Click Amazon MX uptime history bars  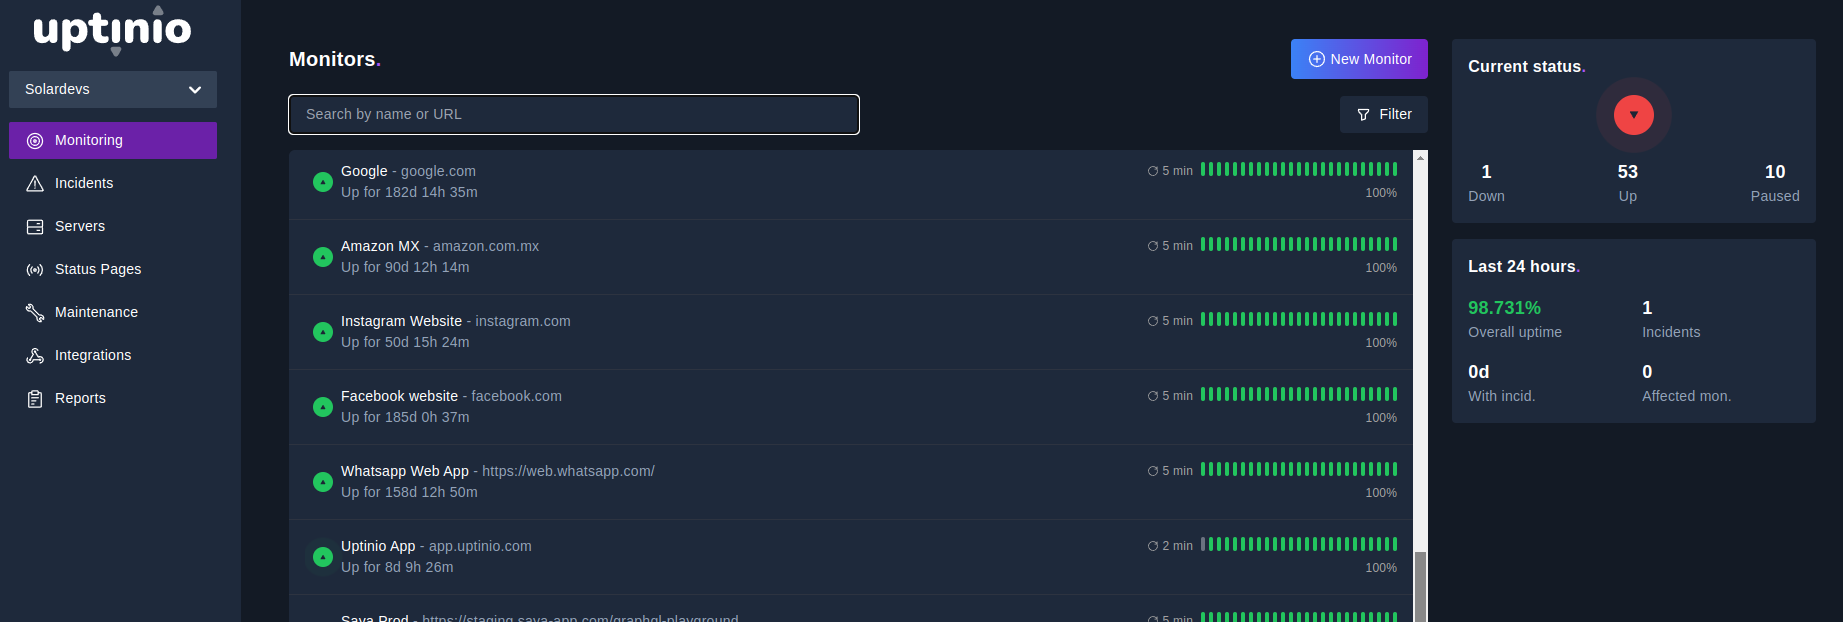point(1299,244)
